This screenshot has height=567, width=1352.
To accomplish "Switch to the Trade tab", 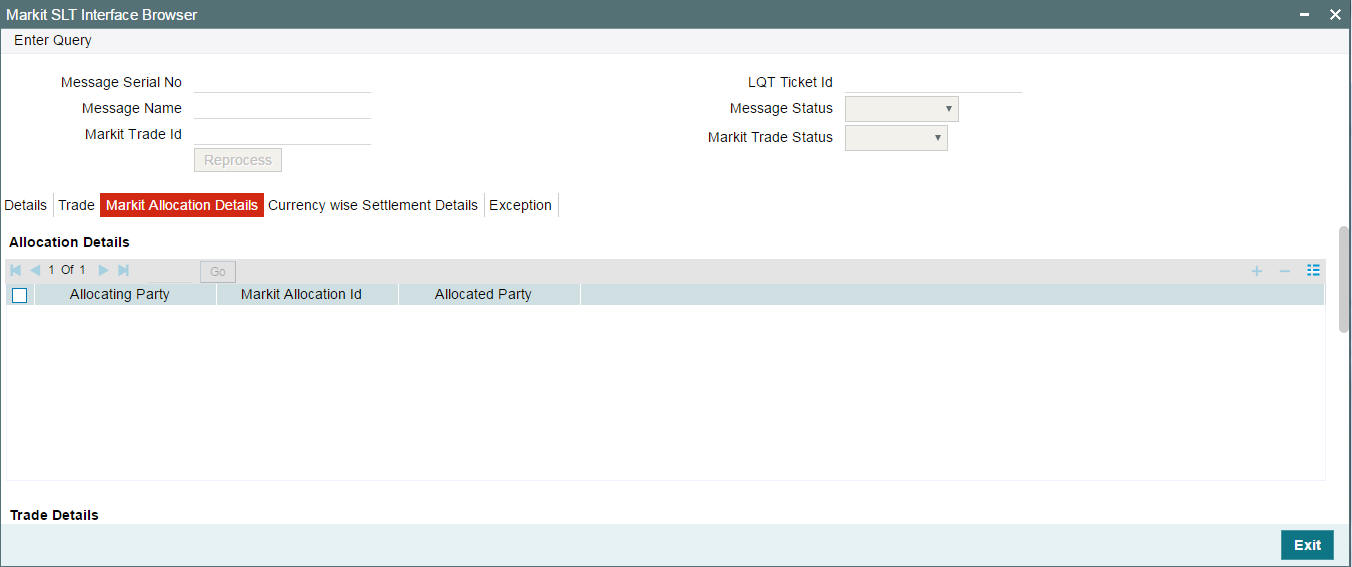I will point(76,205).
